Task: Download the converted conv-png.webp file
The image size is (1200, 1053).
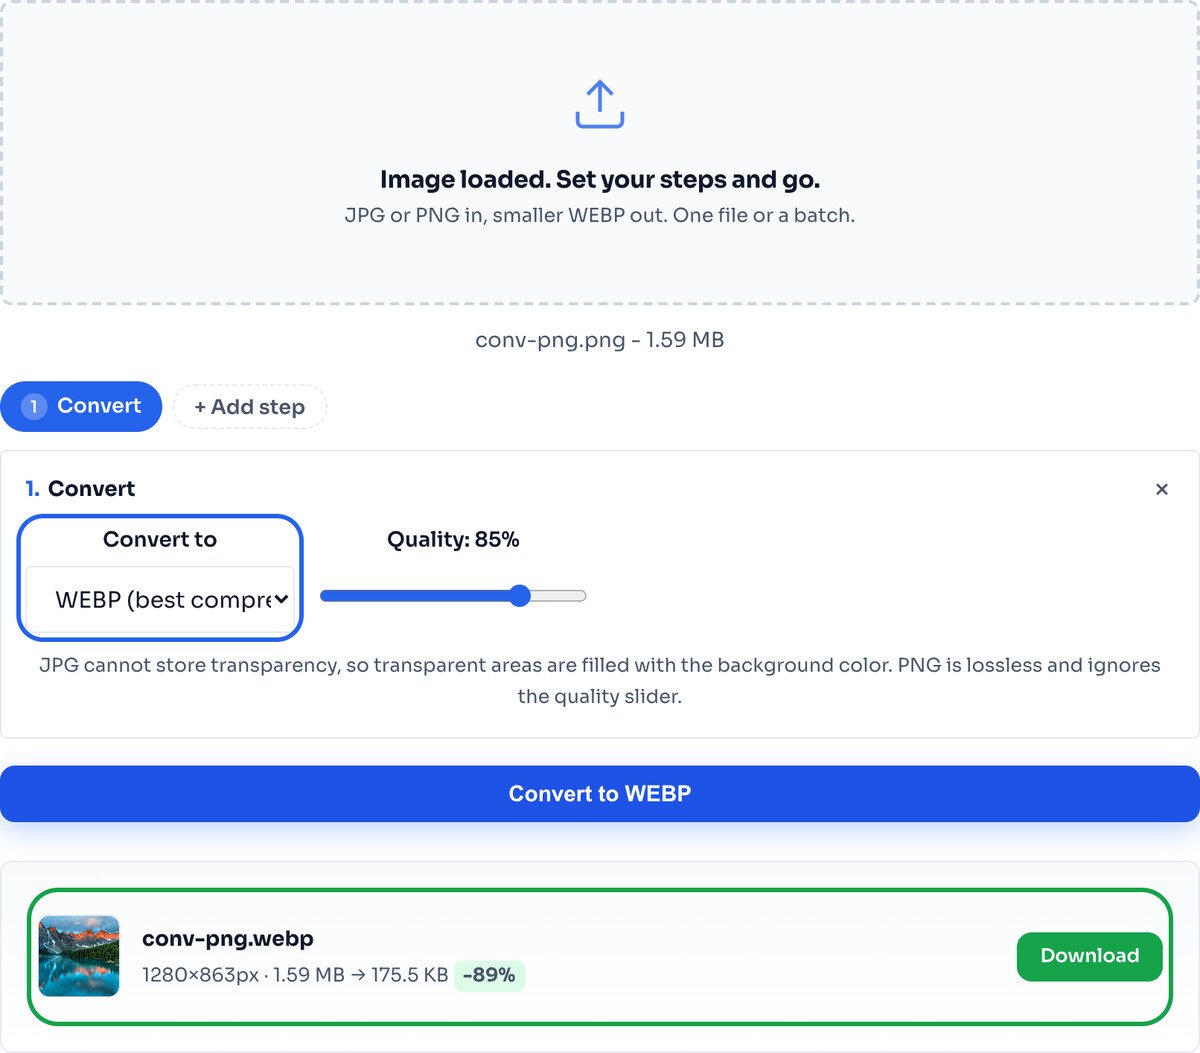Action: click(1090, 956)
